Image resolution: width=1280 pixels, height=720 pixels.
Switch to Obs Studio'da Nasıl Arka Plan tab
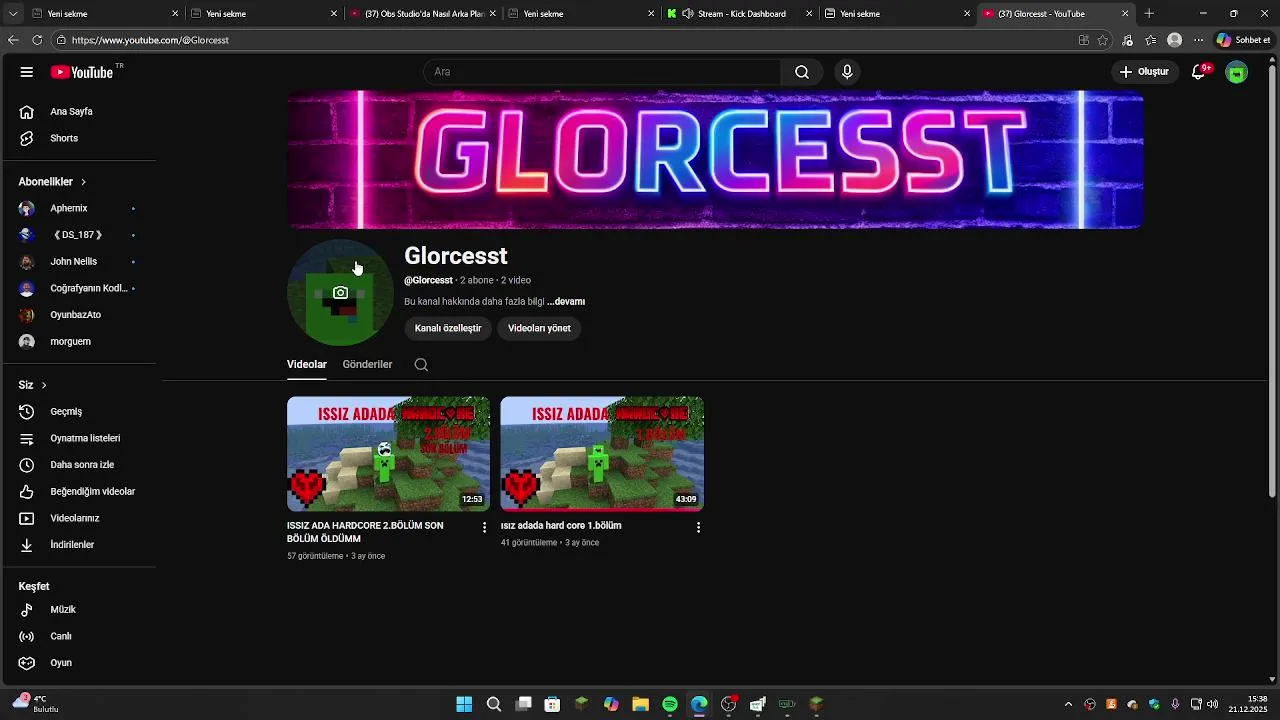[422, 14]
